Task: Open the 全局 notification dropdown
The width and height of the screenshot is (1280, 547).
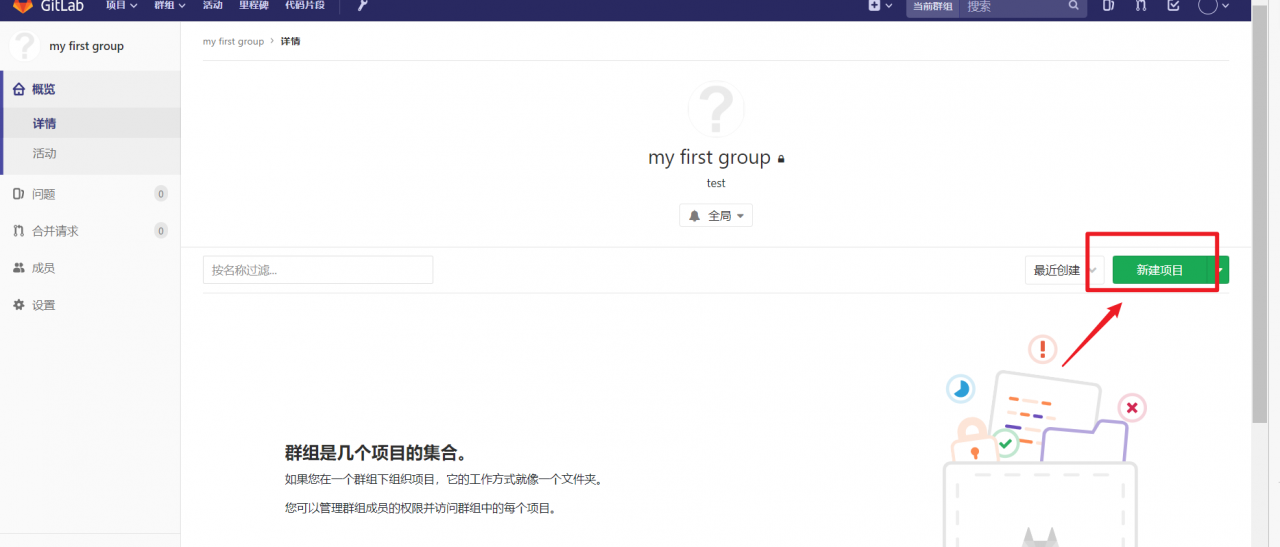Action: 716,216
